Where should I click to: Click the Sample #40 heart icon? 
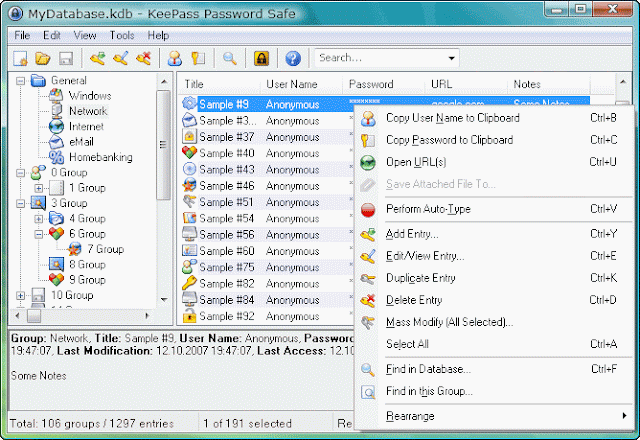point(189,153)
